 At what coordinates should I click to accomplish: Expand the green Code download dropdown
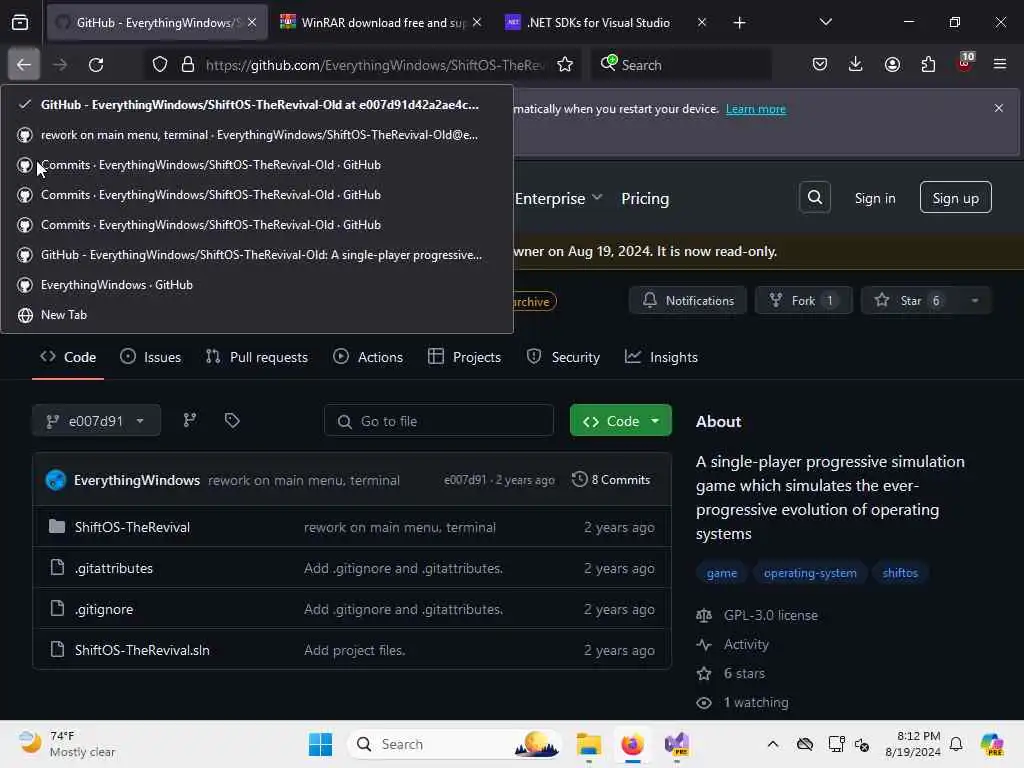655,421
